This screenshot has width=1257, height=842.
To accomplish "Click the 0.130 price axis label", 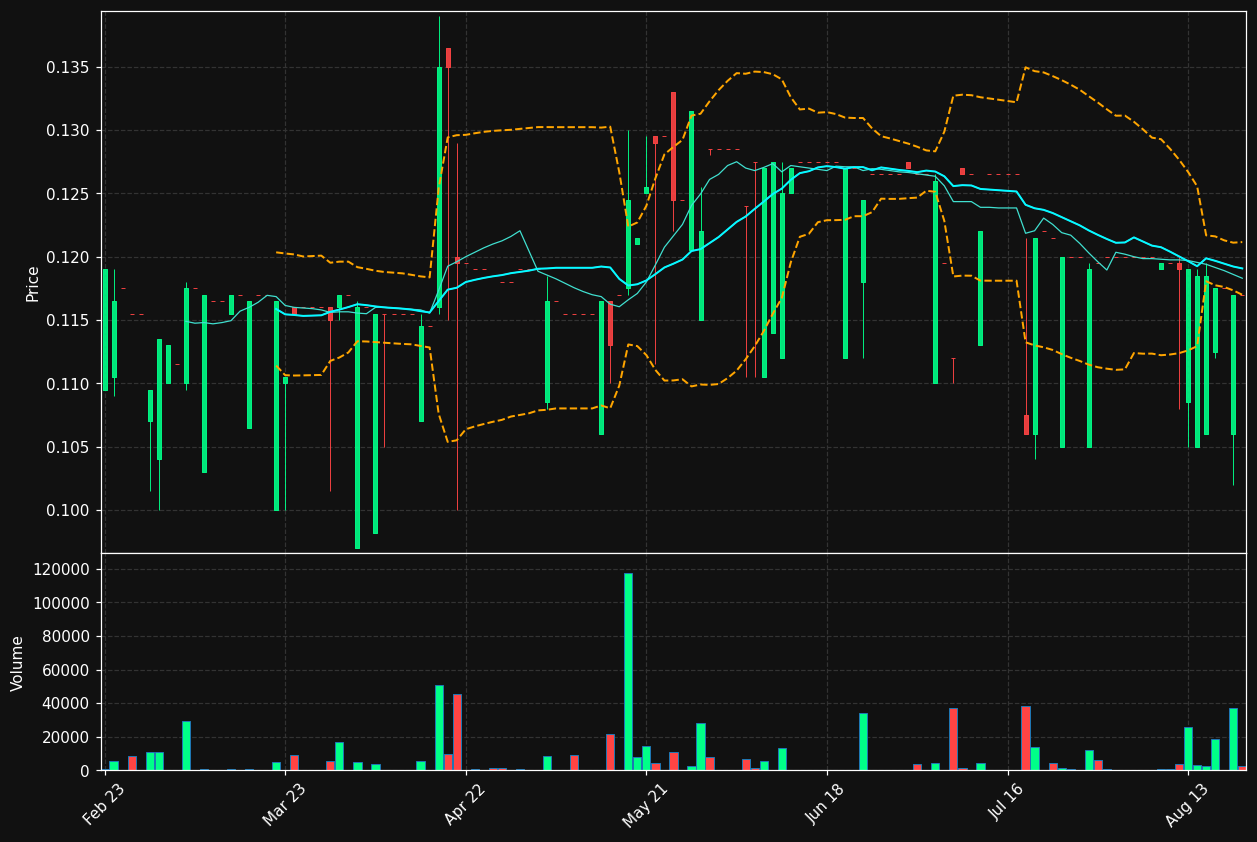I will tap(69, 131).
